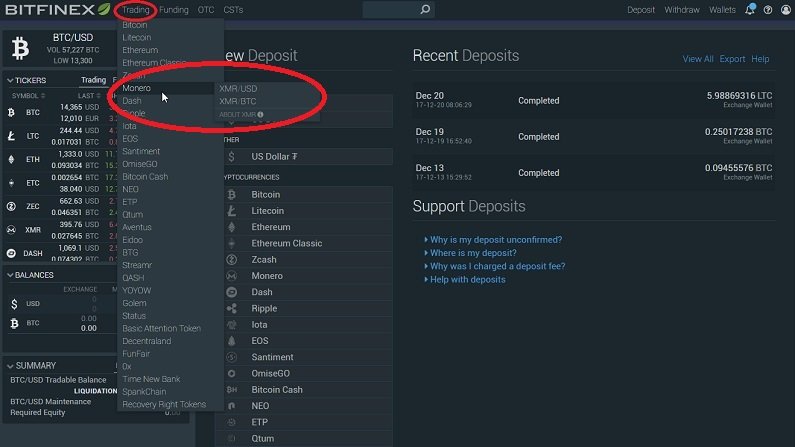Open the Dec 20 LTC deposit row

[x=593, y=100]
